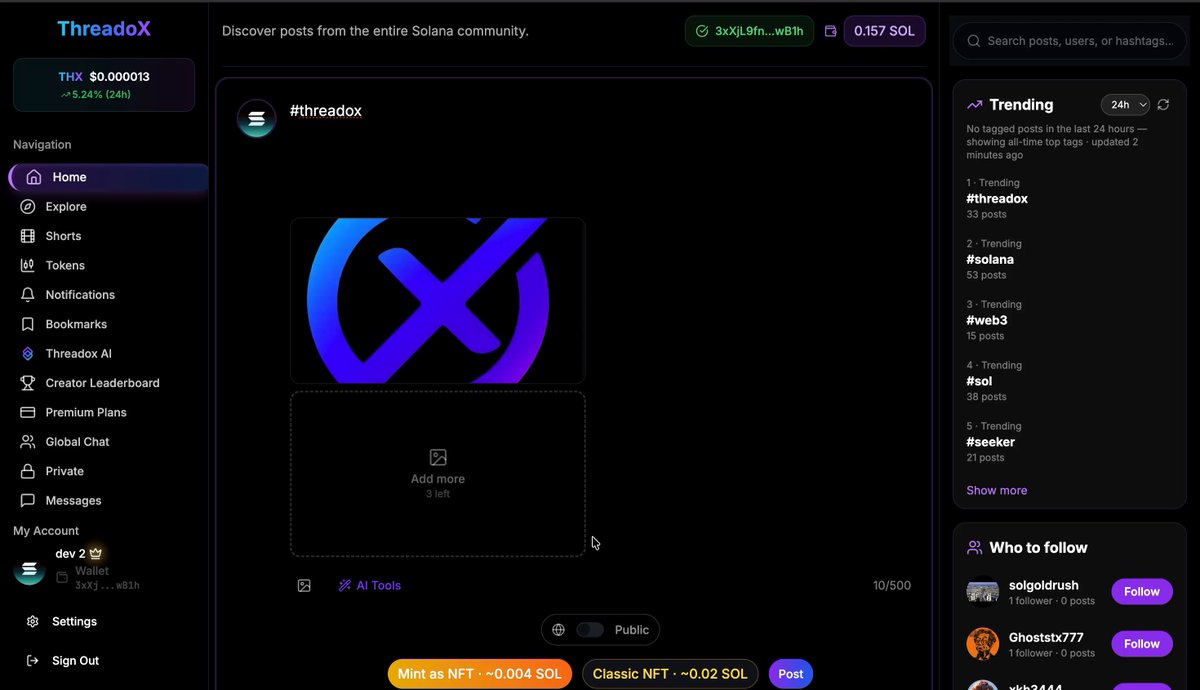
Task: Click the ThreadoX logo
Action: click(104, 28)
